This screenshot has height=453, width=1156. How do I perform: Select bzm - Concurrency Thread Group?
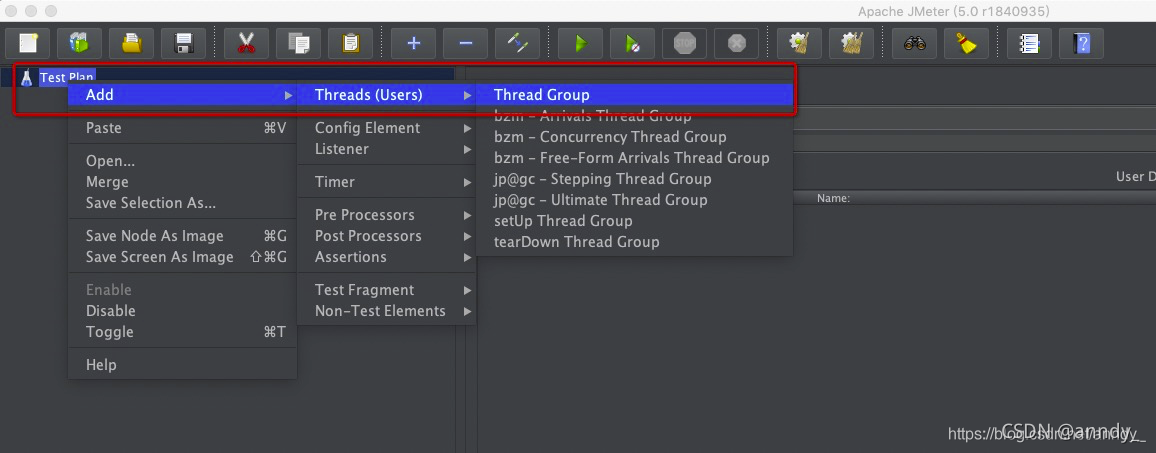pyautogui.click(x=635, y=136)
